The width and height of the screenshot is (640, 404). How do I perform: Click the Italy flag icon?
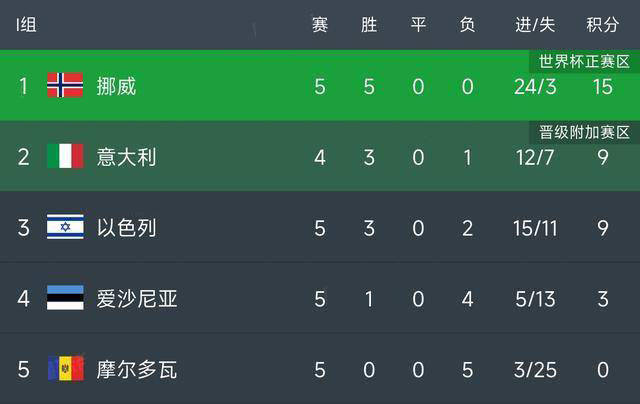[x=65, y=156]
